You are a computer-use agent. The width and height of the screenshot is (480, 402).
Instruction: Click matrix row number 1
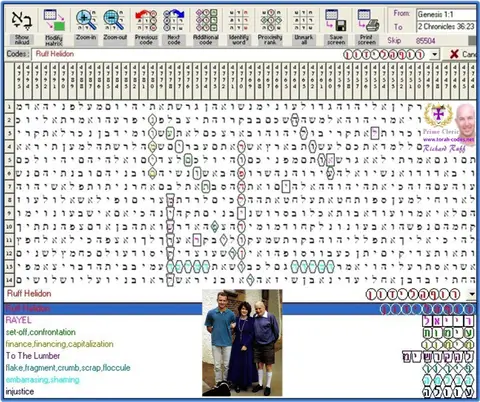click(9, 107)
